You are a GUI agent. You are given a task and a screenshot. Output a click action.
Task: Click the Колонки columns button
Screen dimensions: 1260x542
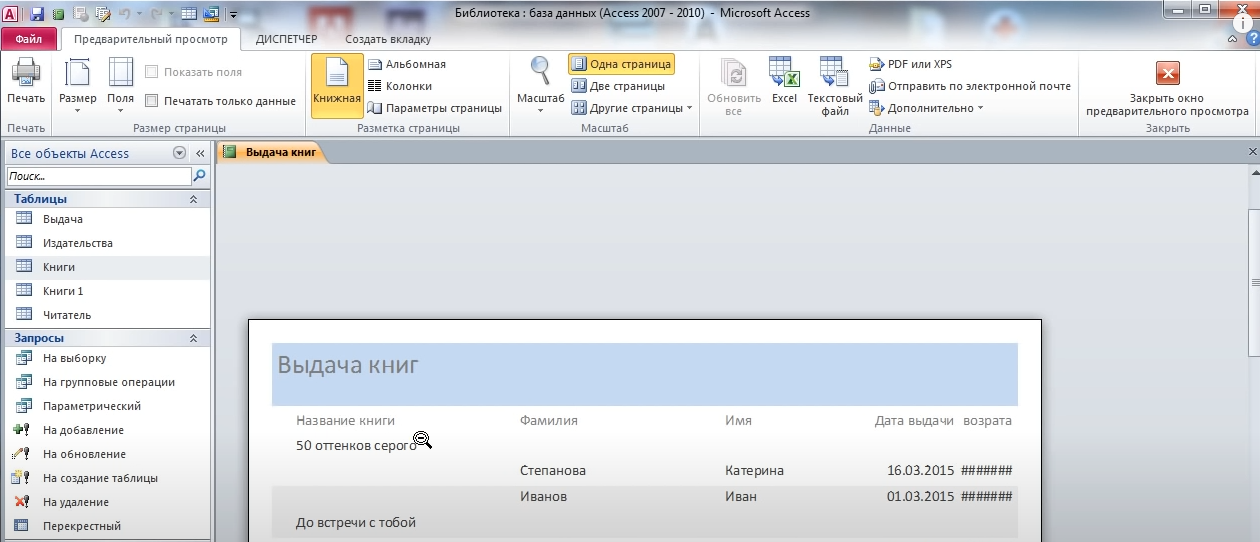click(x=400, y=86)
